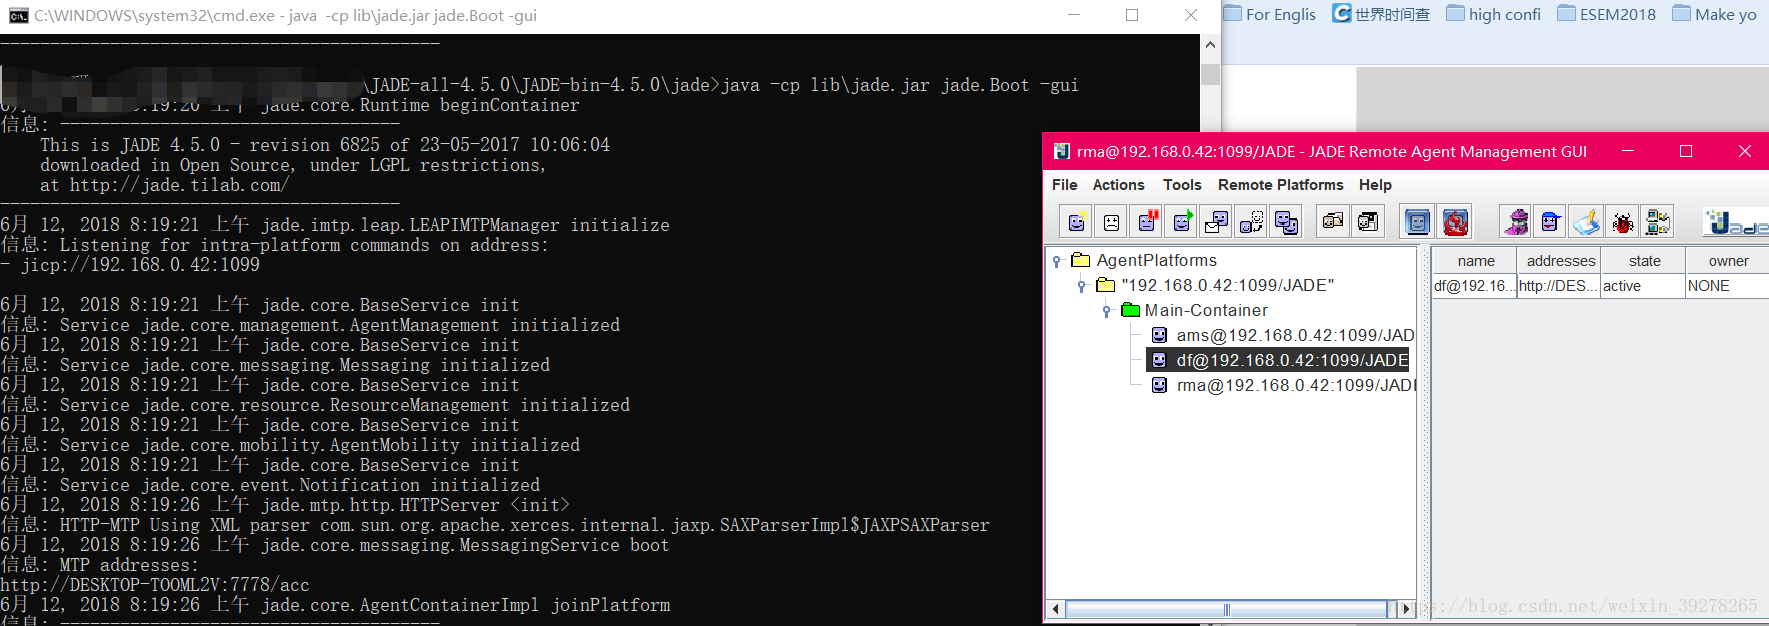Viewport: 1769px width, 626px height.
Task: Click the Load Agent toolbar icon
Action: click(x=1333, y=222)
